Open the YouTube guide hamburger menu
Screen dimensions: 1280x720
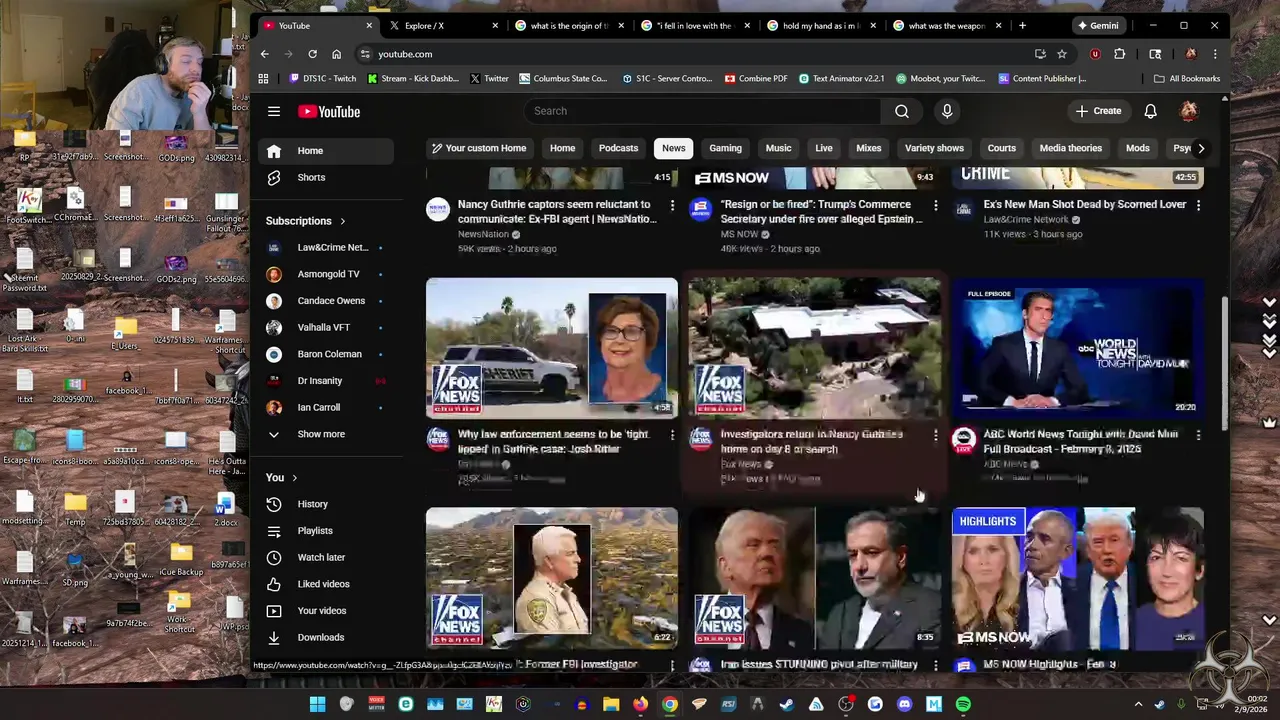point(274,111)
